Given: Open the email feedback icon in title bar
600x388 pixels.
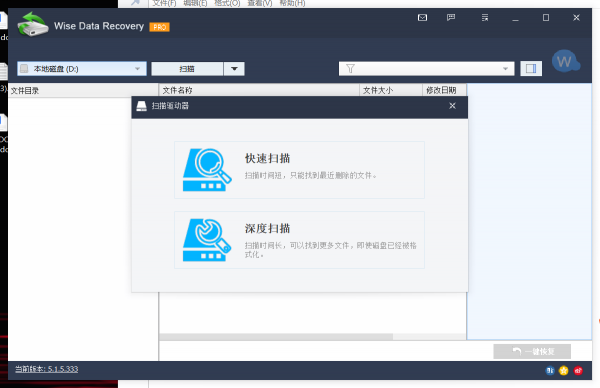Looking at the screenshot, I should click(x=422, y=18).
